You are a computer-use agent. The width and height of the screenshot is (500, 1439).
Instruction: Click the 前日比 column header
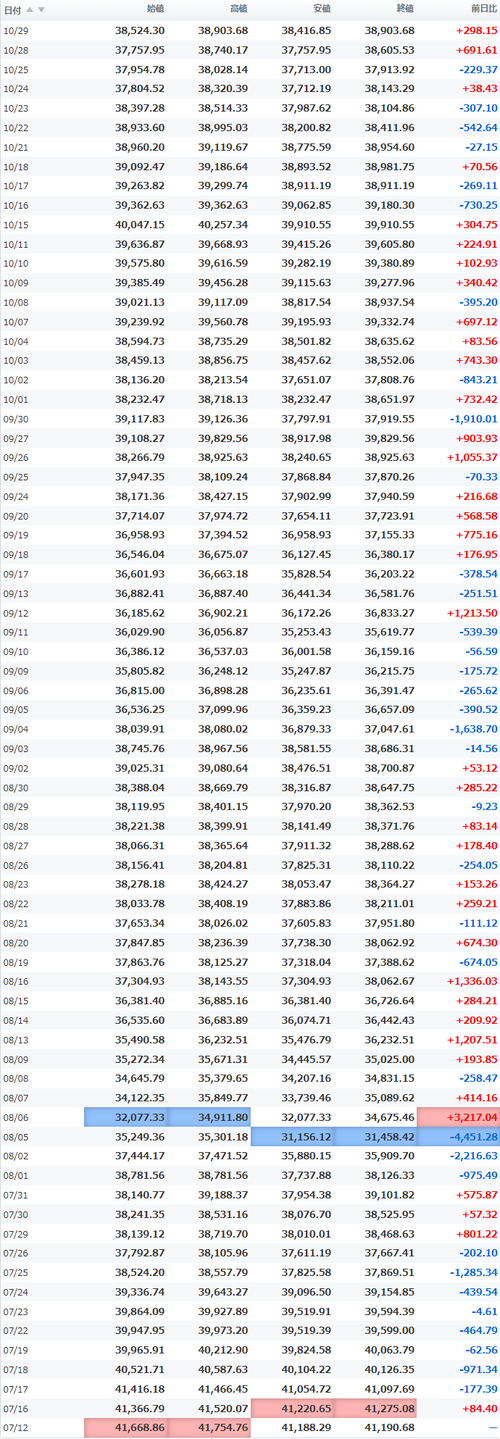click(482, 9)
